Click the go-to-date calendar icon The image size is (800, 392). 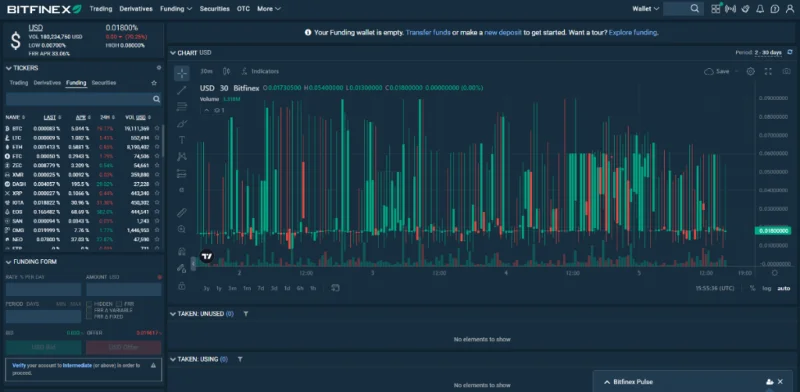[x=335, y=288]
